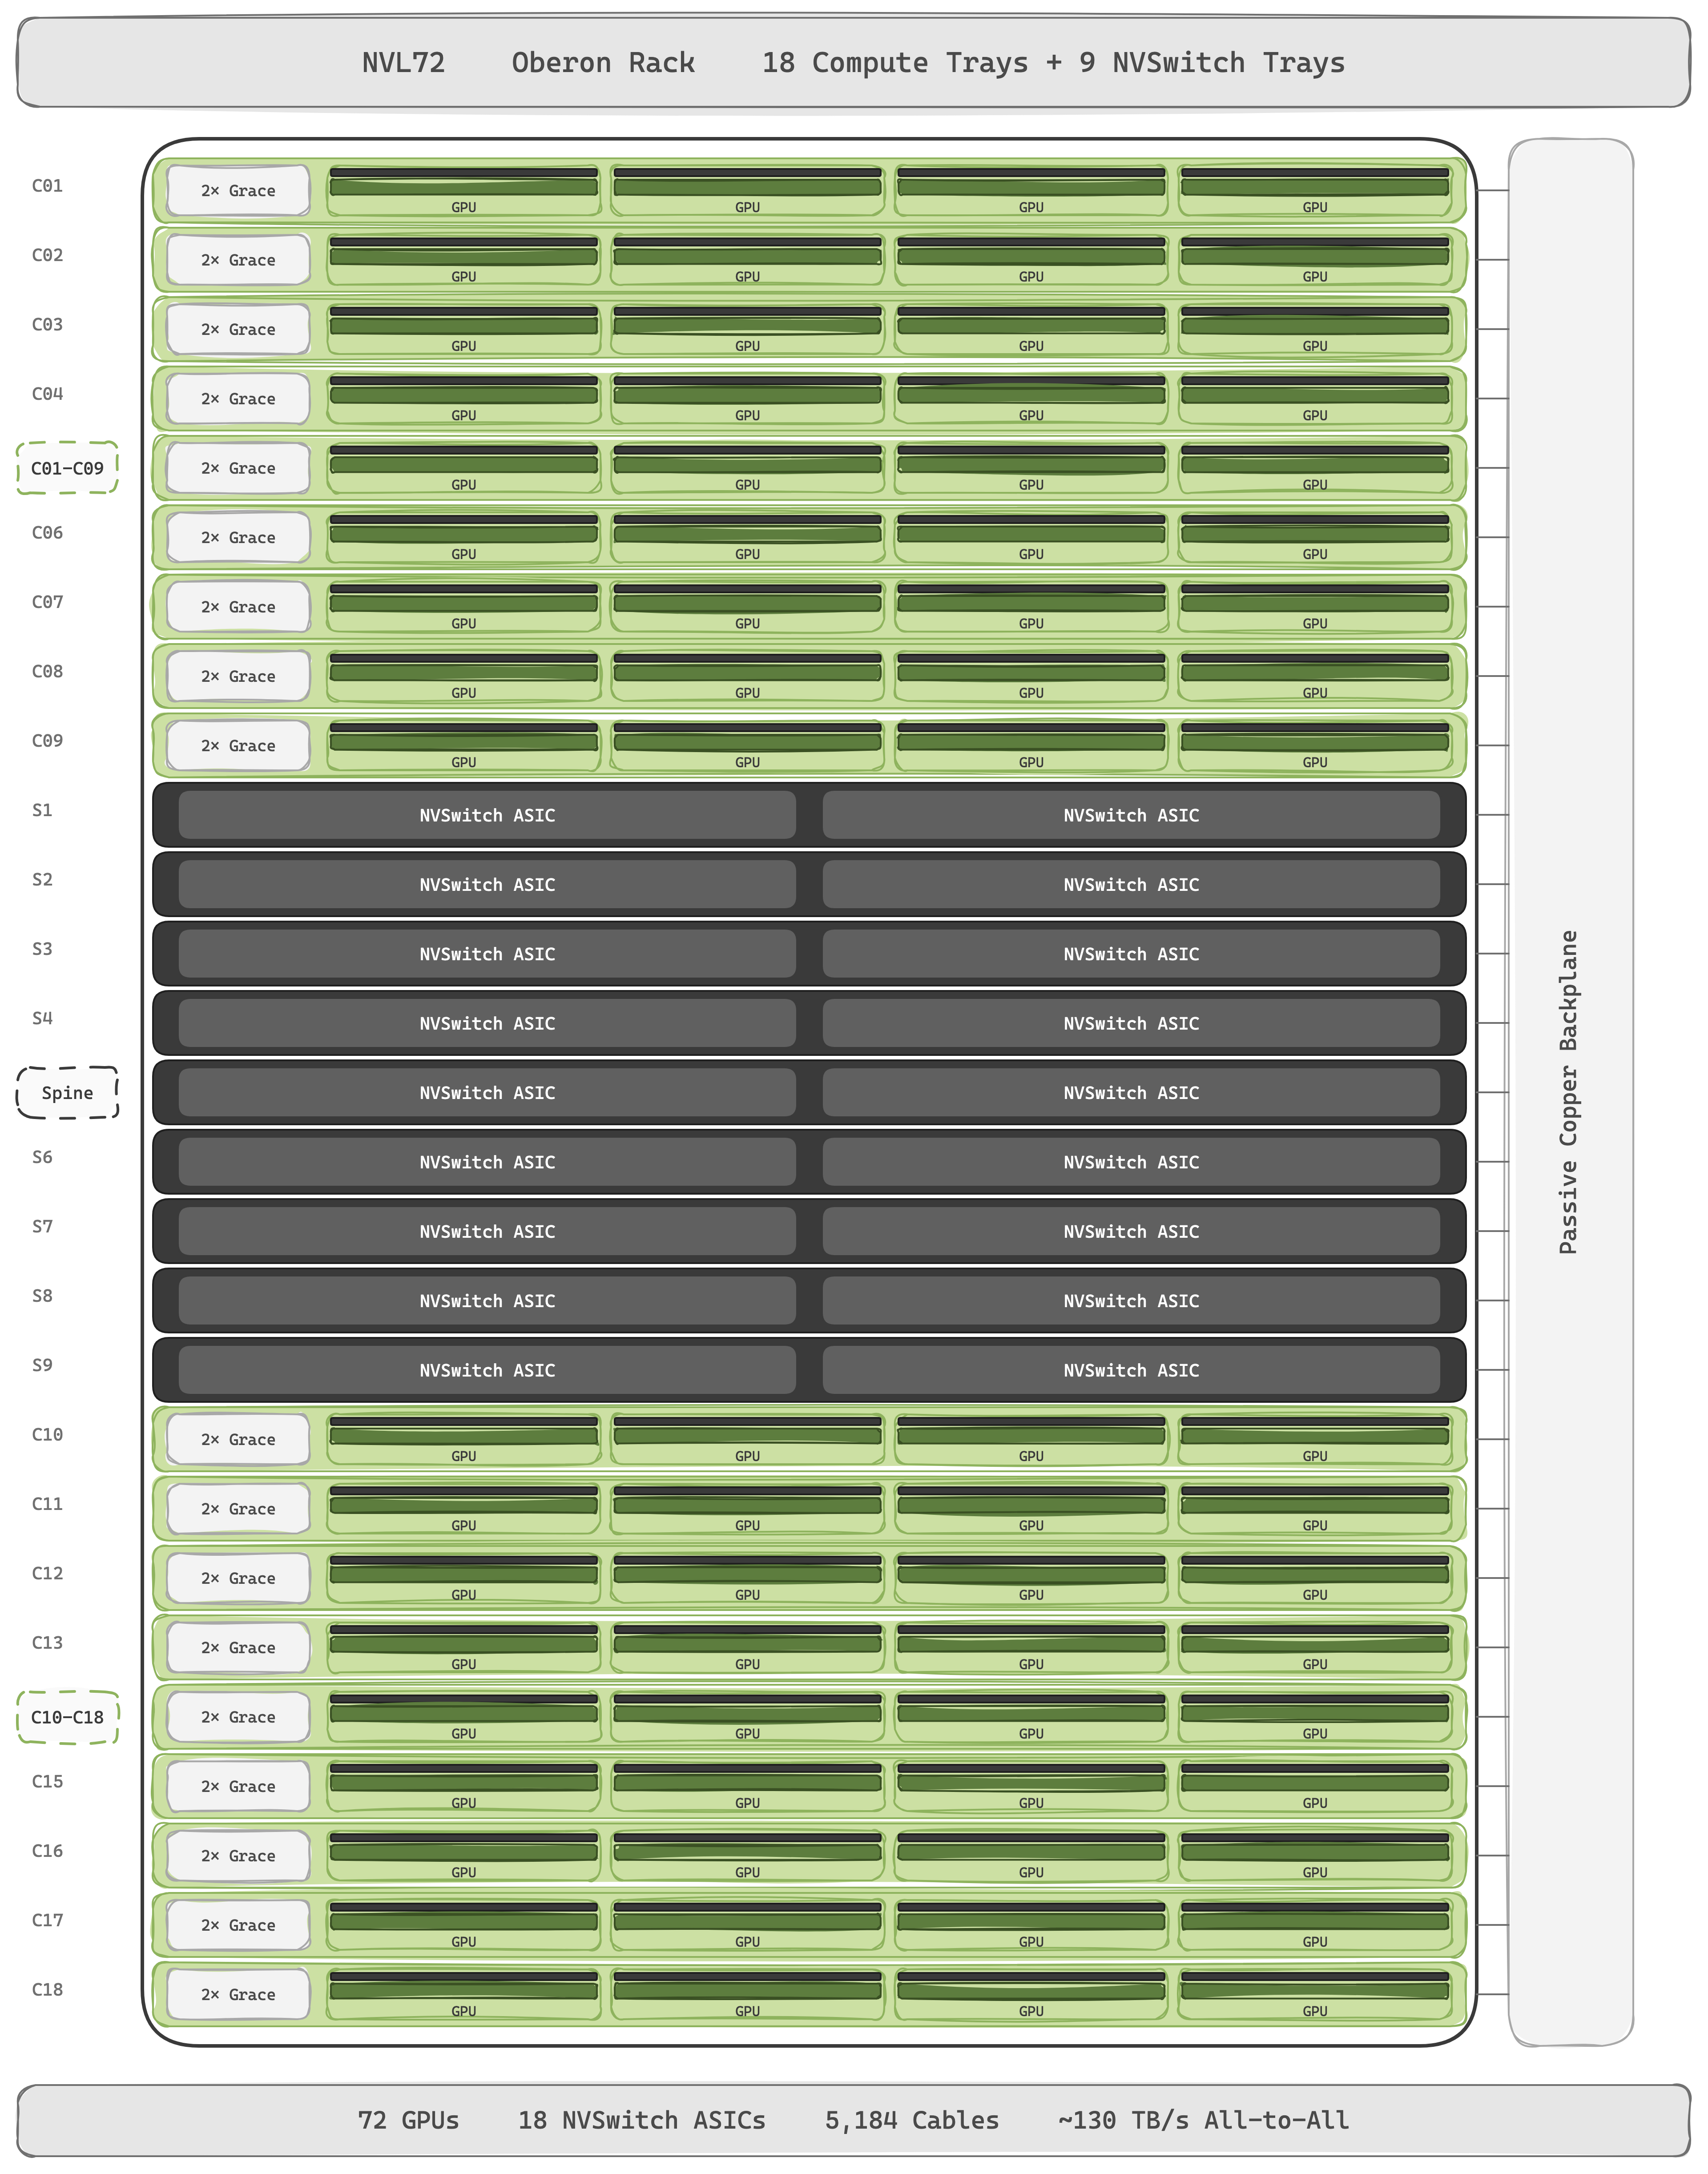Select the C18 row label
The height and width of the screenshot is (2174, 1708).
47,1990
